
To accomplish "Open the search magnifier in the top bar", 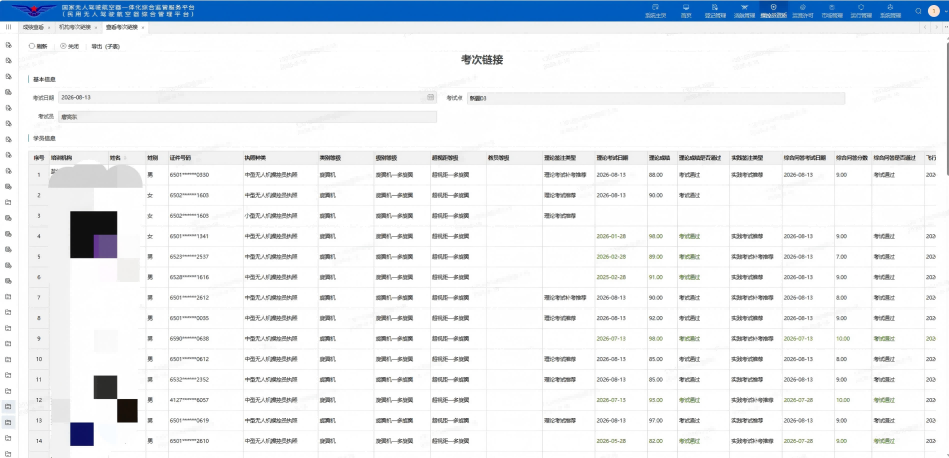I will tap(918, 11).
